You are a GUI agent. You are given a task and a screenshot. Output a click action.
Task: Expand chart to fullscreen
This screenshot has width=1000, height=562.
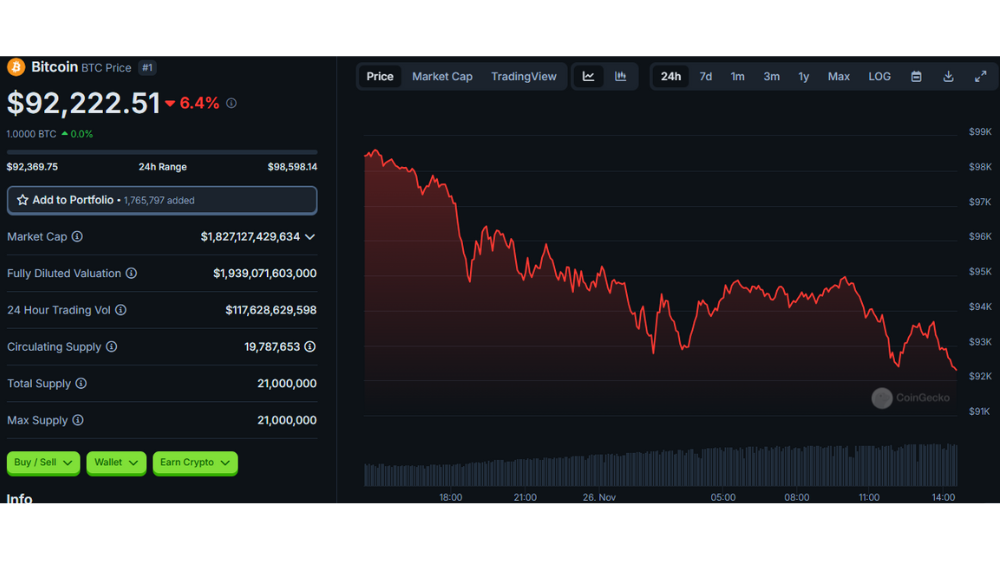981,77
